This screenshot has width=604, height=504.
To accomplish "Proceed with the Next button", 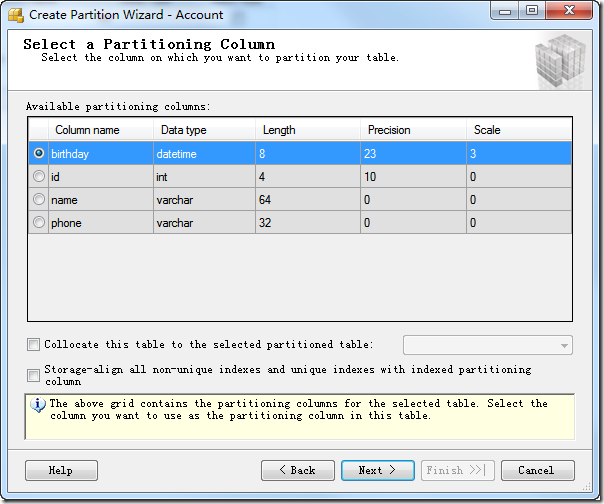I will pyautogui.click(x=377, y=470).
